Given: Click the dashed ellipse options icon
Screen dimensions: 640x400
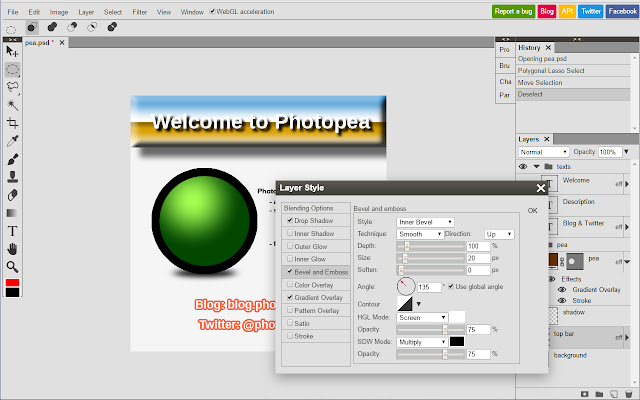Looking at the screenshot, I should (x=11, y=29).
